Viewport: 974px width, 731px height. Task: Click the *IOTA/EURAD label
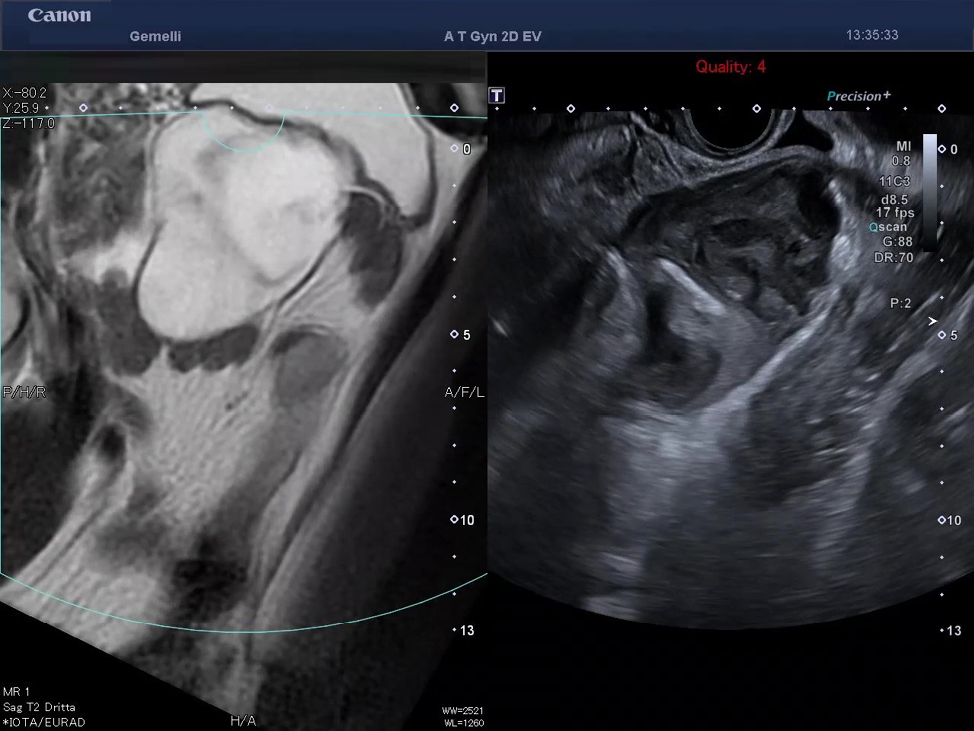coord(43,722)
